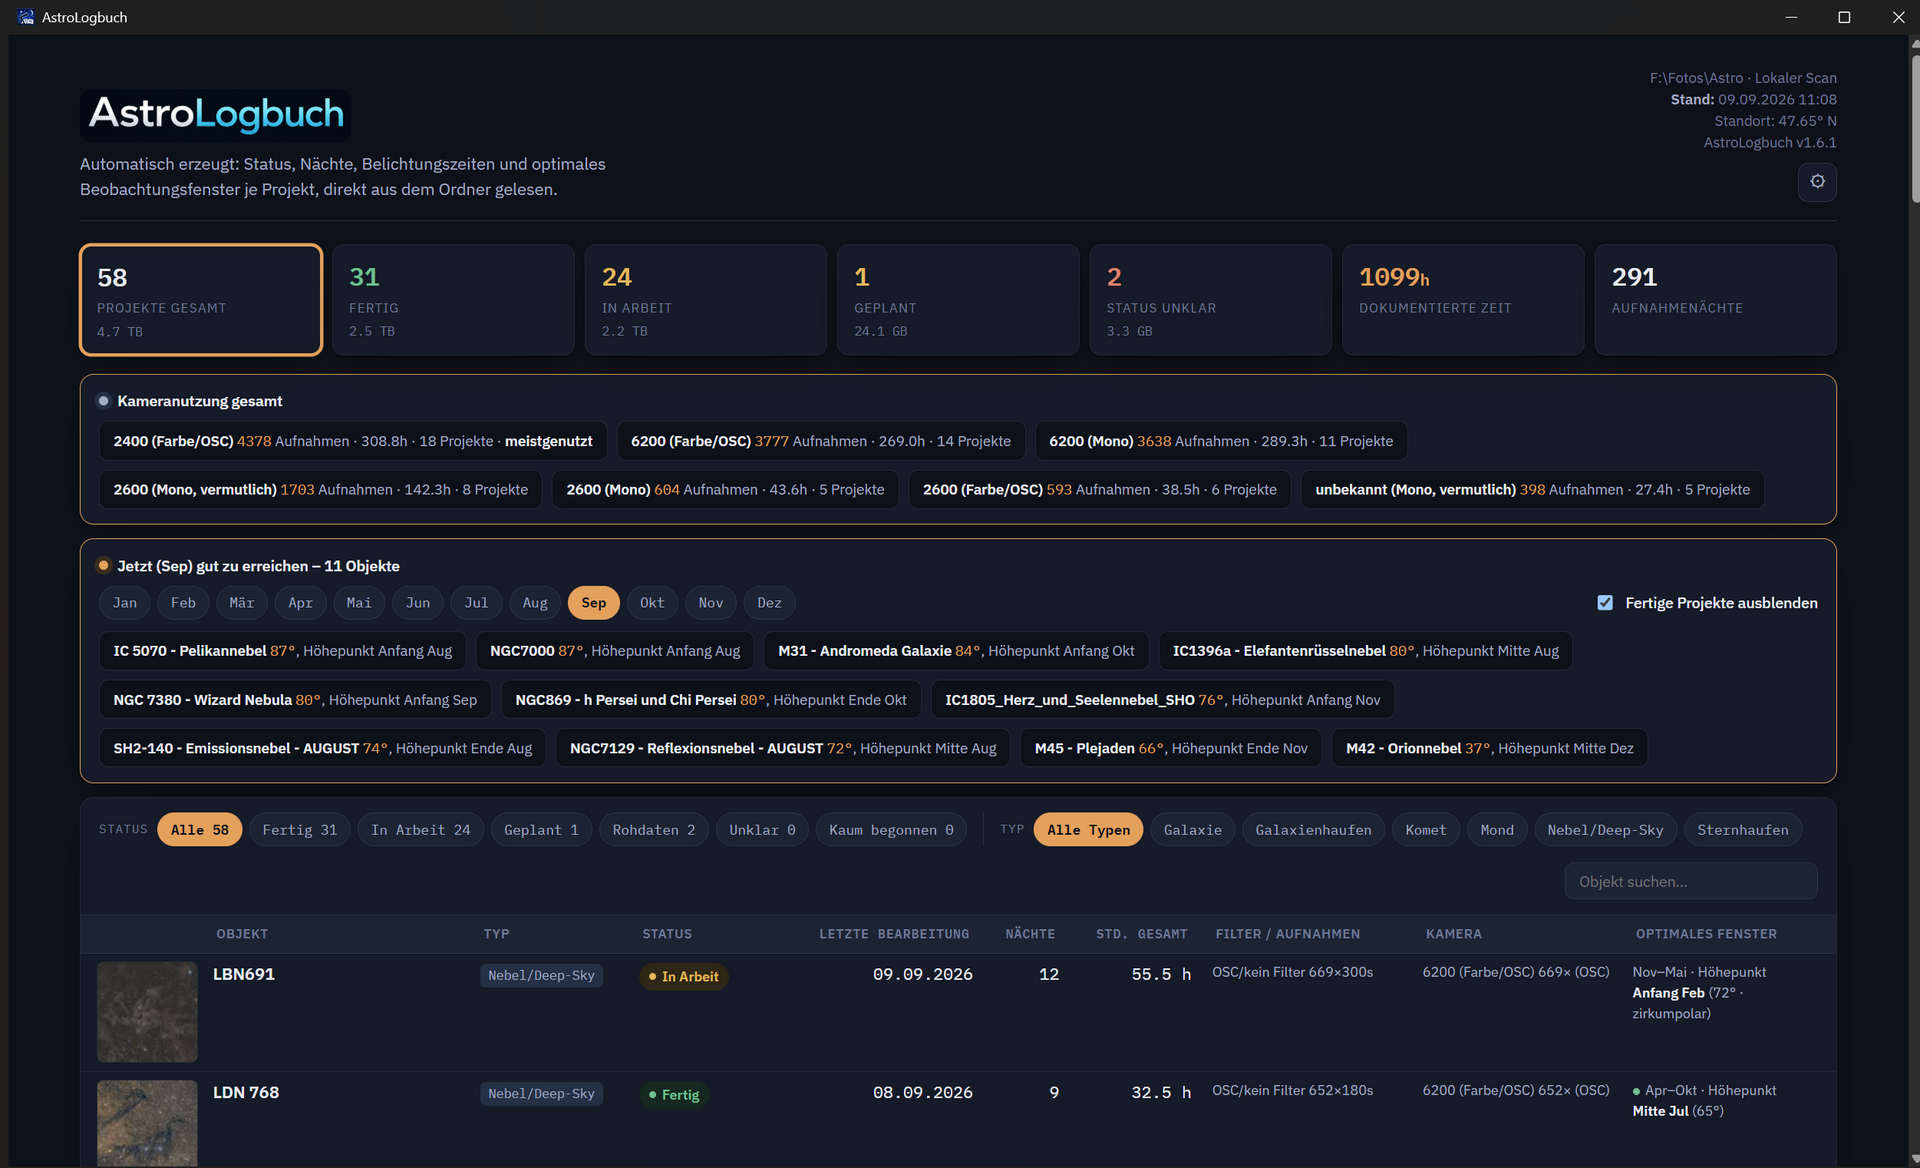Sort table by the OBJEKT column header

(x=242, y=934)
